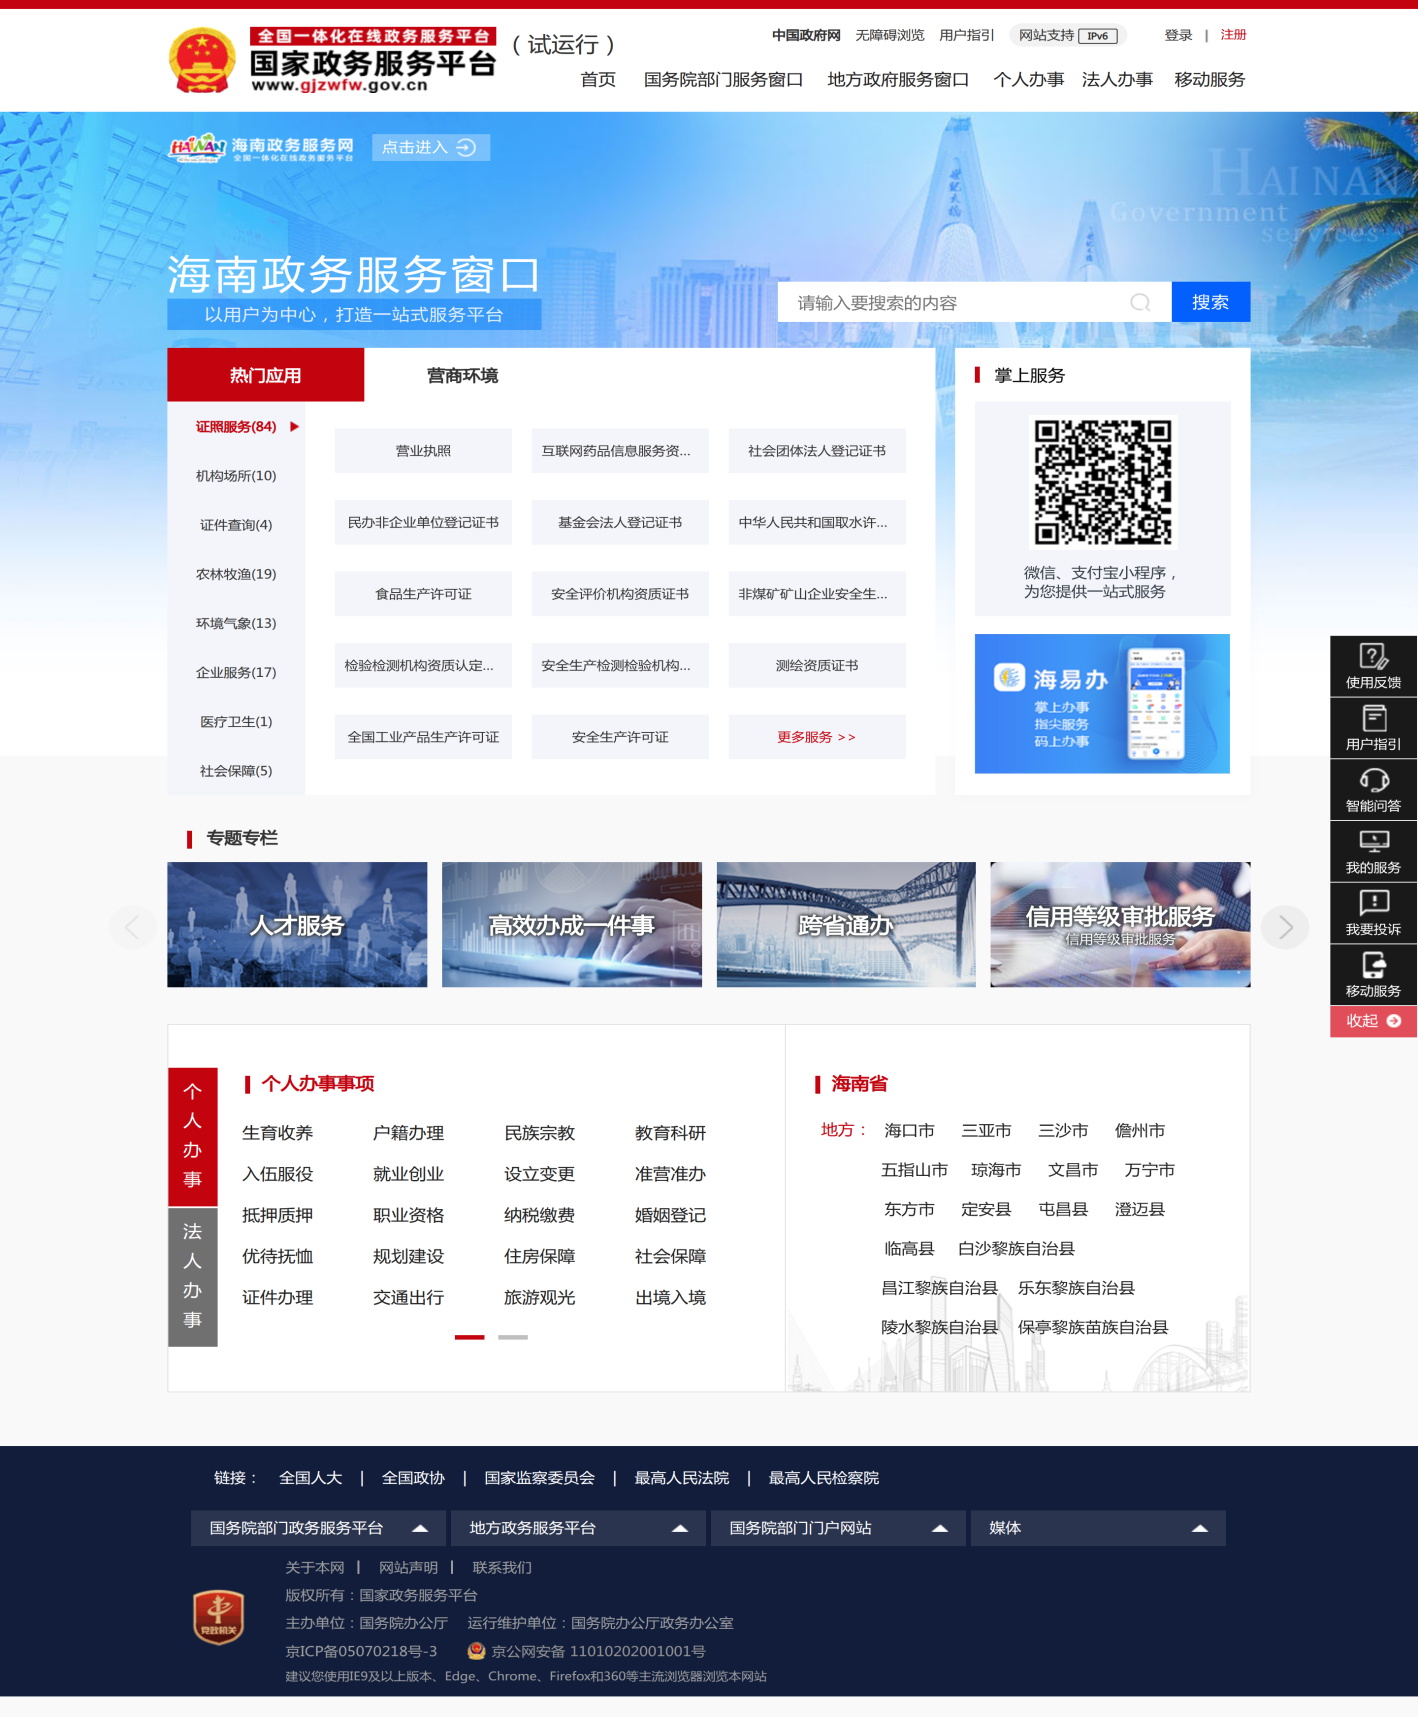
Task: Click the 三亚市 link
Action: coord(986,1131)
